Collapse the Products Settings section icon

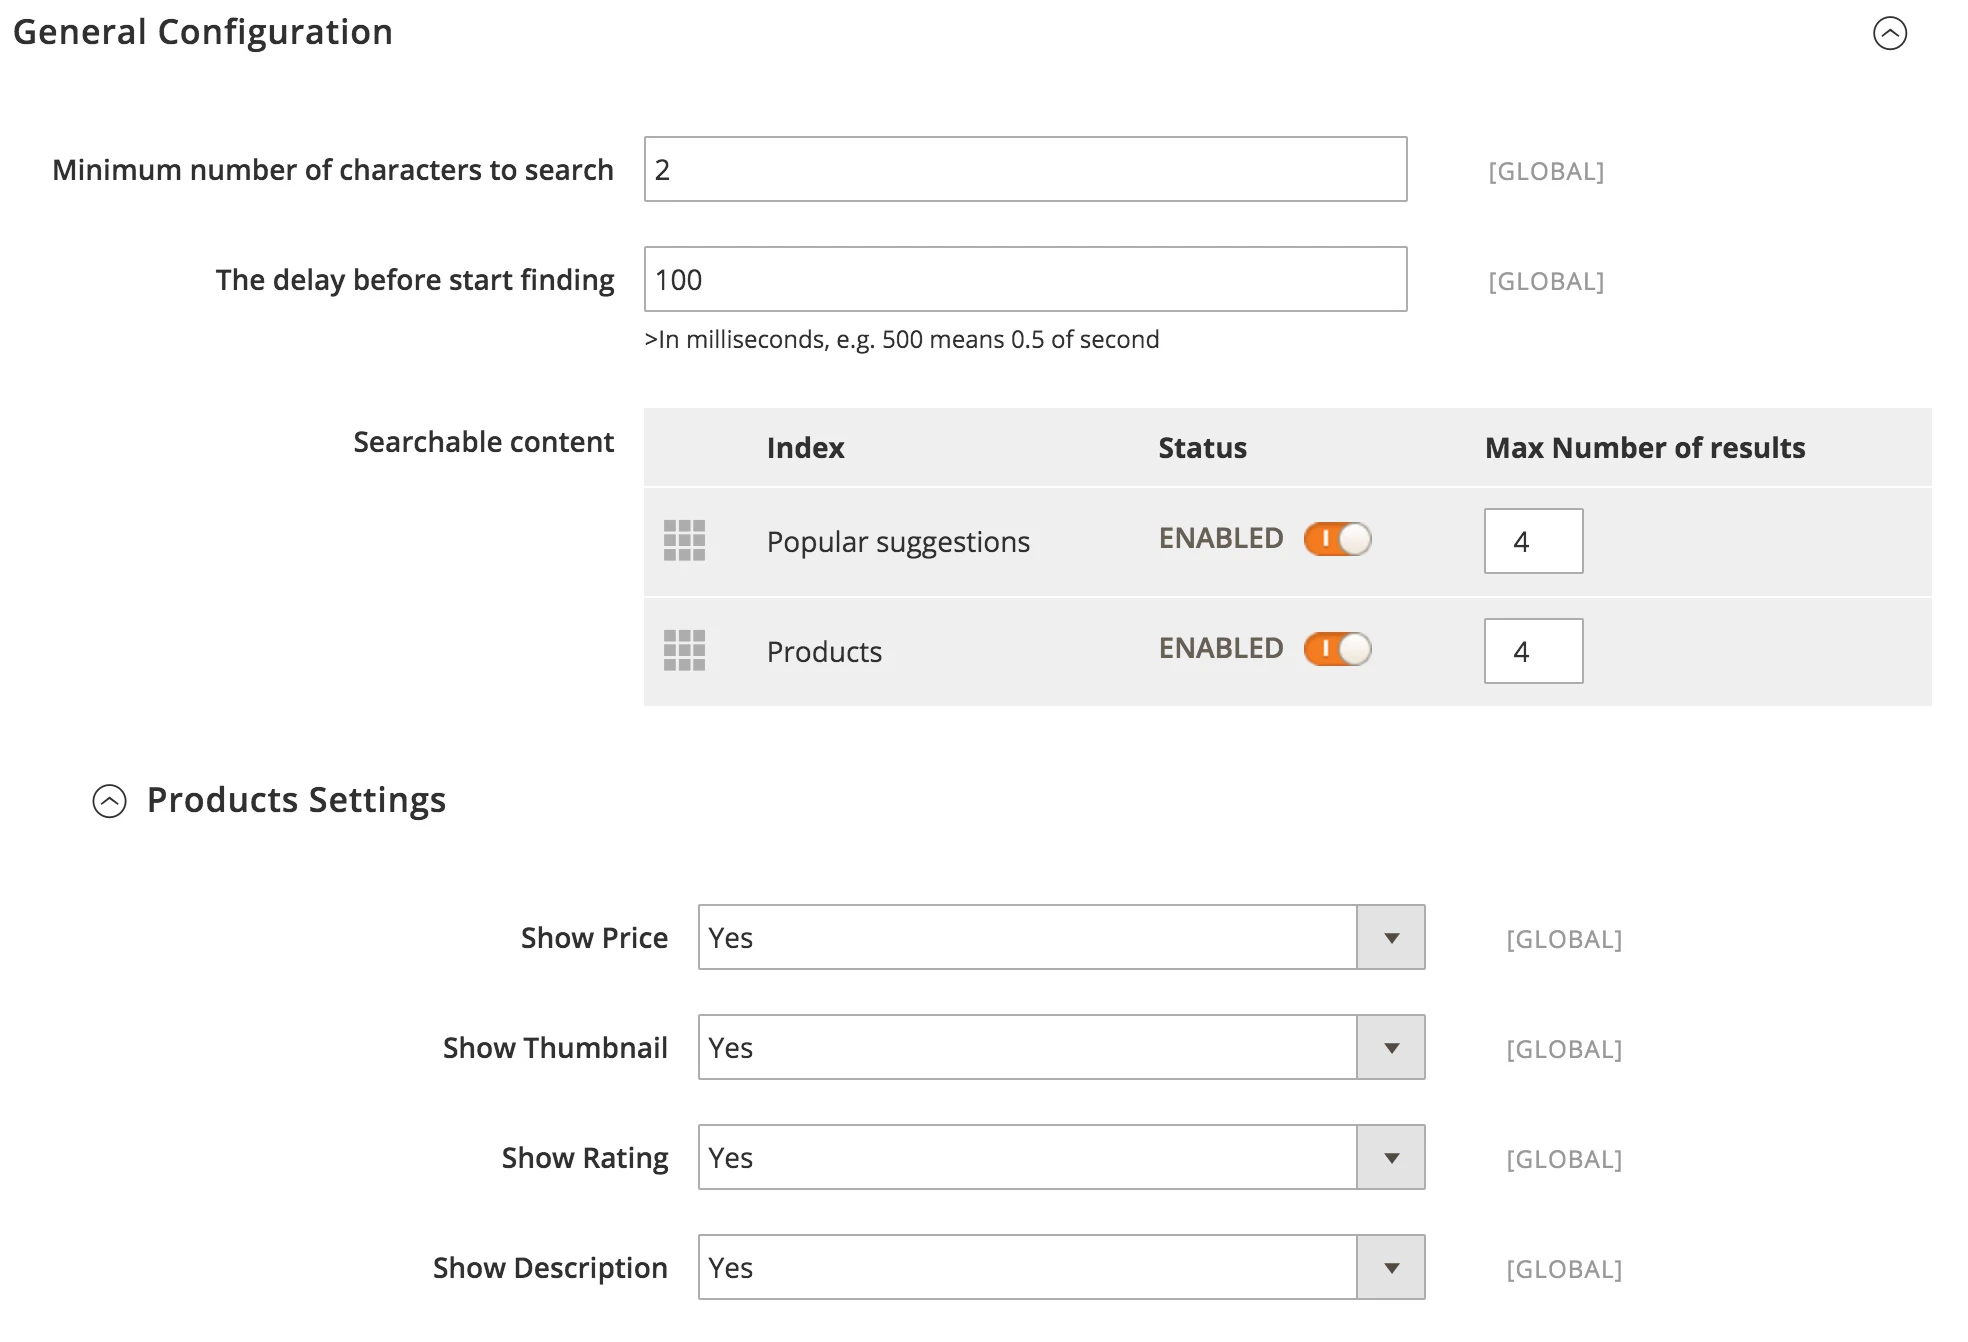109,800
